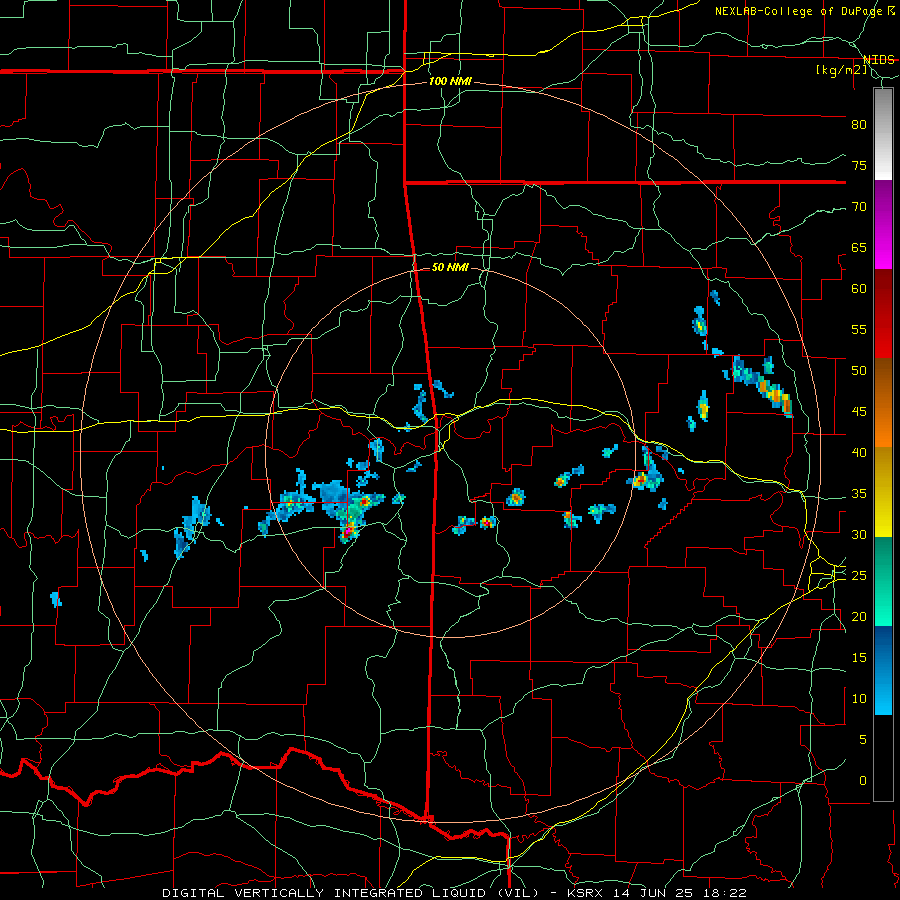Click the 30 value on the color scale
Viewport: 900px width, 900px height.
pos(859,535)
